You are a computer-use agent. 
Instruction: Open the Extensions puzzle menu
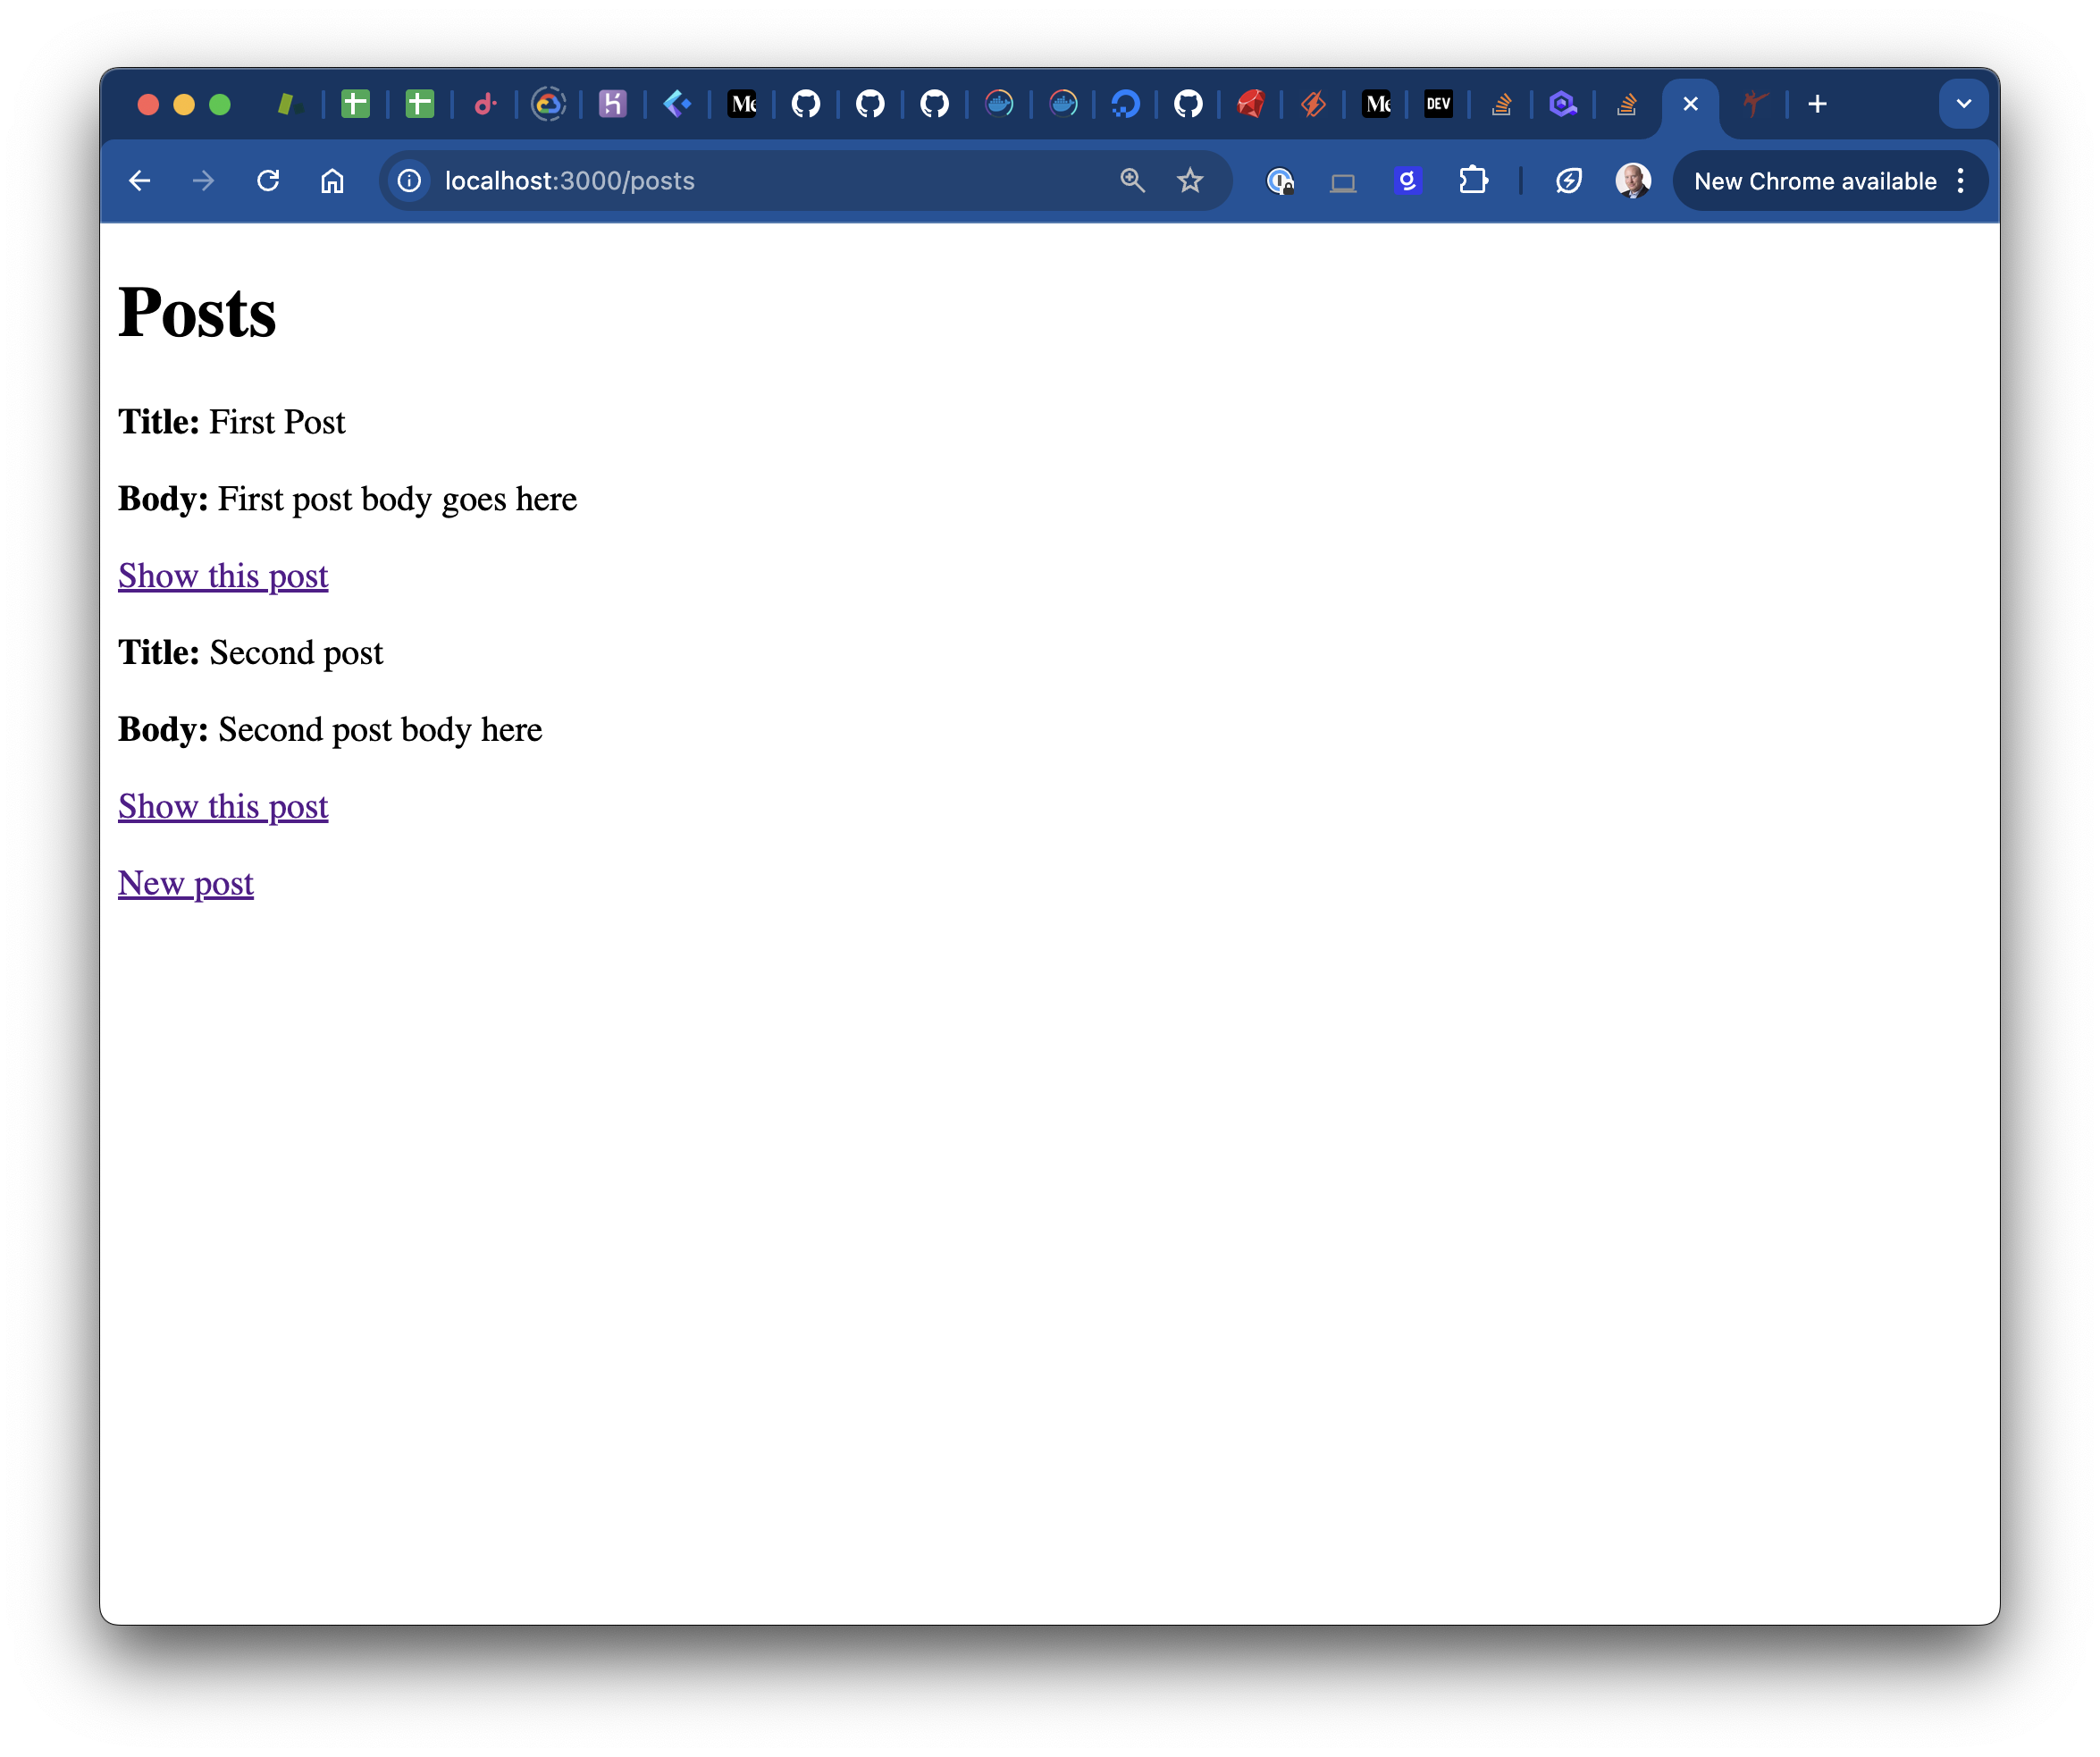point(1473,181)
